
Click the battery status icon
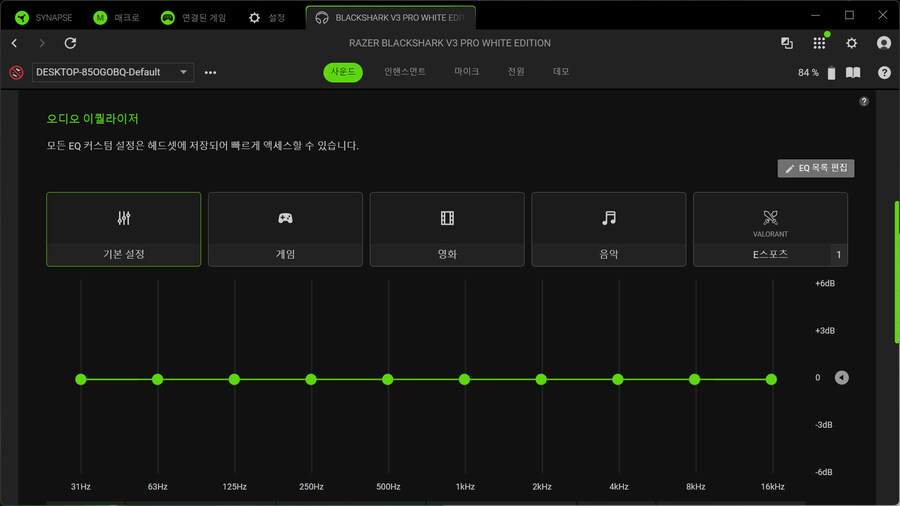click(831, 73)
